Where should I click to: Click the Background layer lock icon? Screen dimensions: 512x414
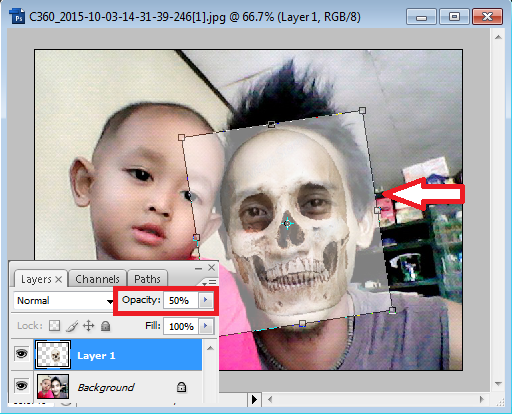[x=181, y=387]
